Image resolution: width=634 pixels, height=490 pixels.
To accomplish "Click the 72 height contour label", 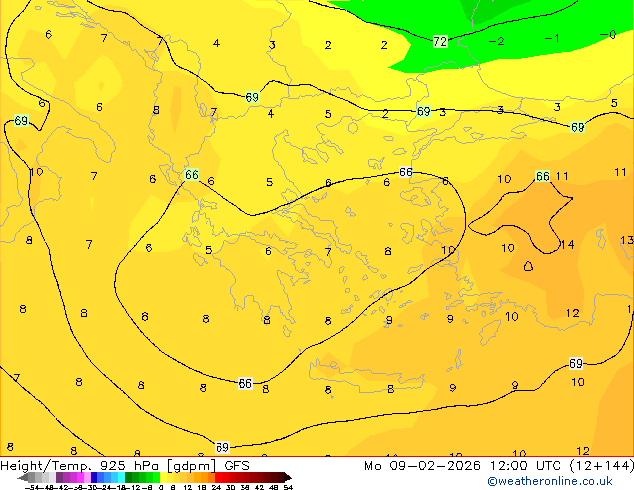I will point(440,41).
